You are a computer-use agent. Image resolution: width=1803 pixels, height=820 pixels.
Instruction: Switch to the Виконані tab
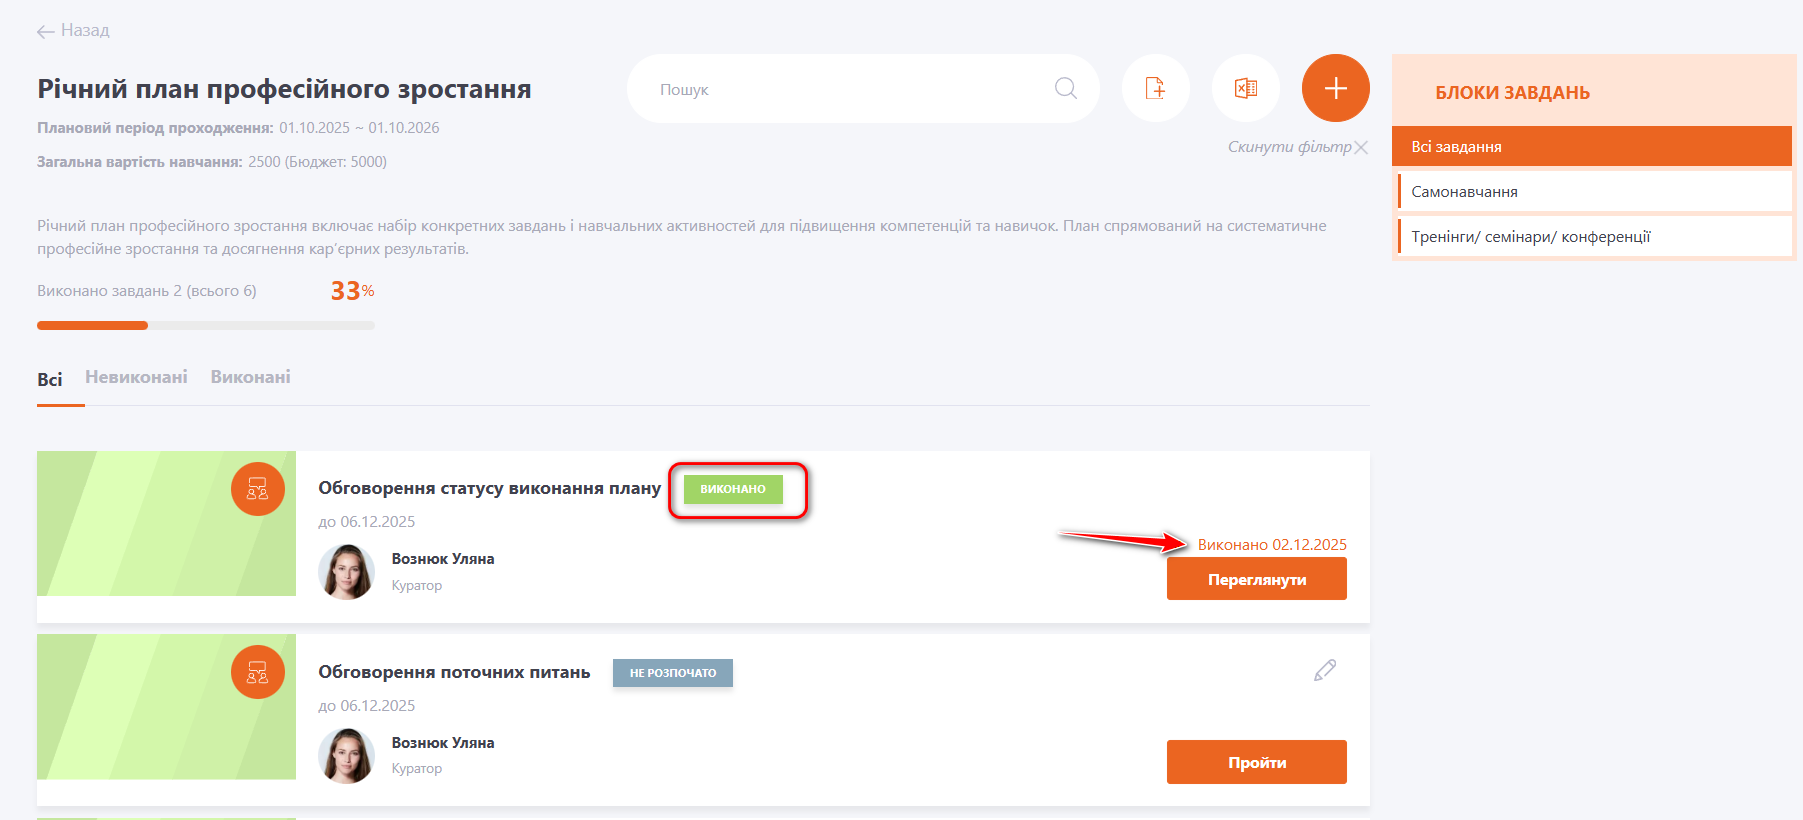point(250,377)
